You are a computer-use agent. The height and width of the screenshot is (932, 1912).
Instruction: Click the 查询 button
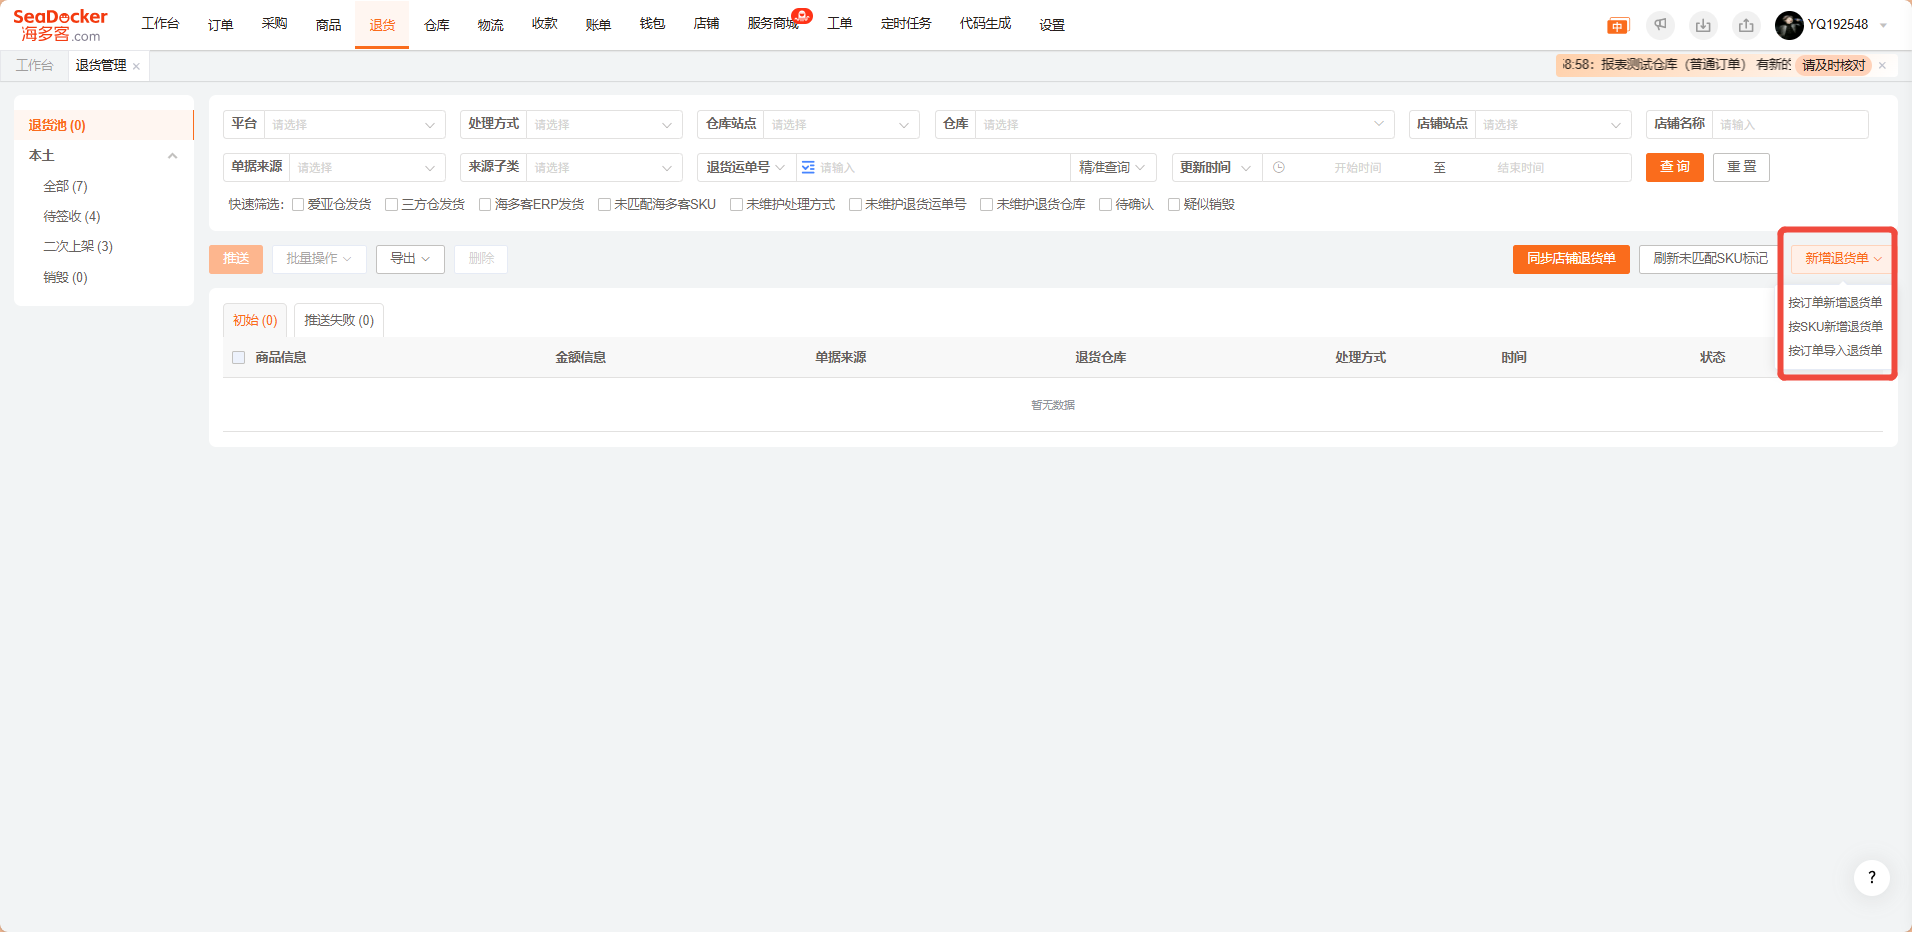1675,167
